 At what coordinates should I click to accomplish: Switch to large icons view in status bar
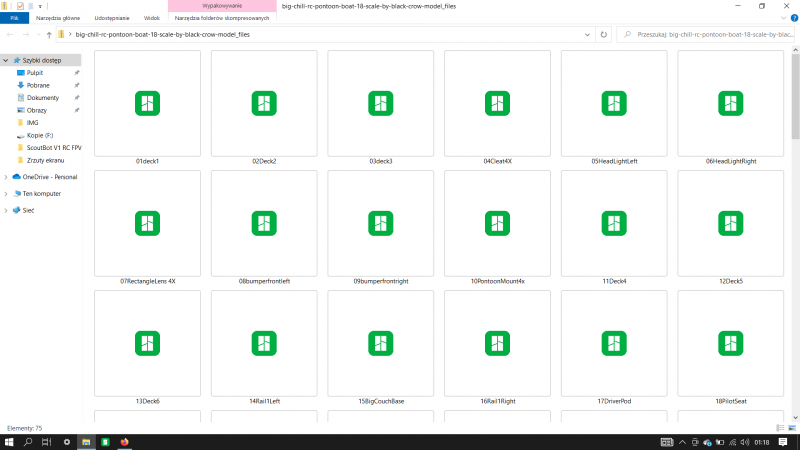792,428
